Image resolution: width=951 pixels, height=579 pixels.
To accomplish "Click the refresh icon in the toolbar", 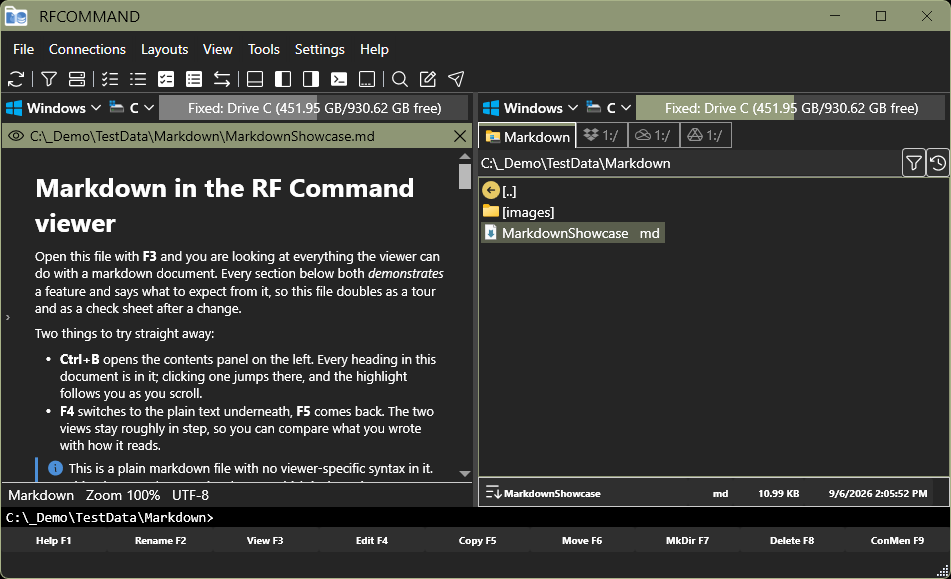I will [16, 79].
